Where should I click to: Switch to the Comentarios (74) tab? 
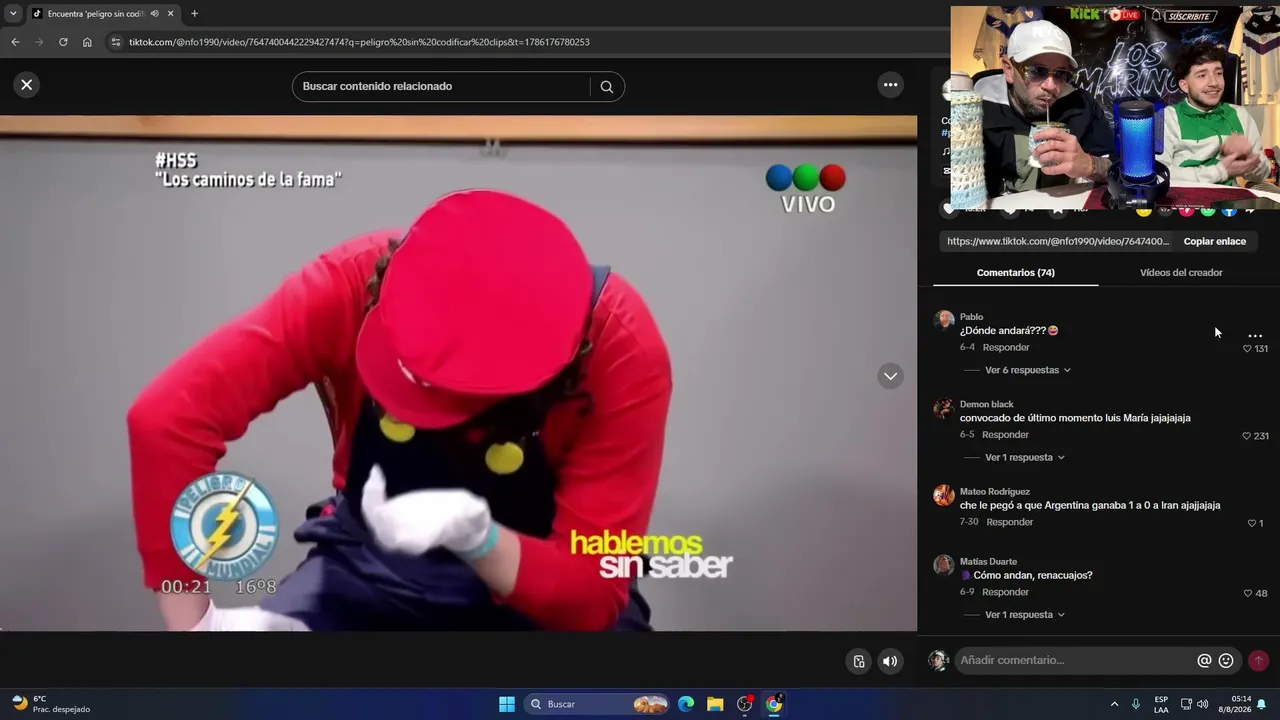point(1015,273)
